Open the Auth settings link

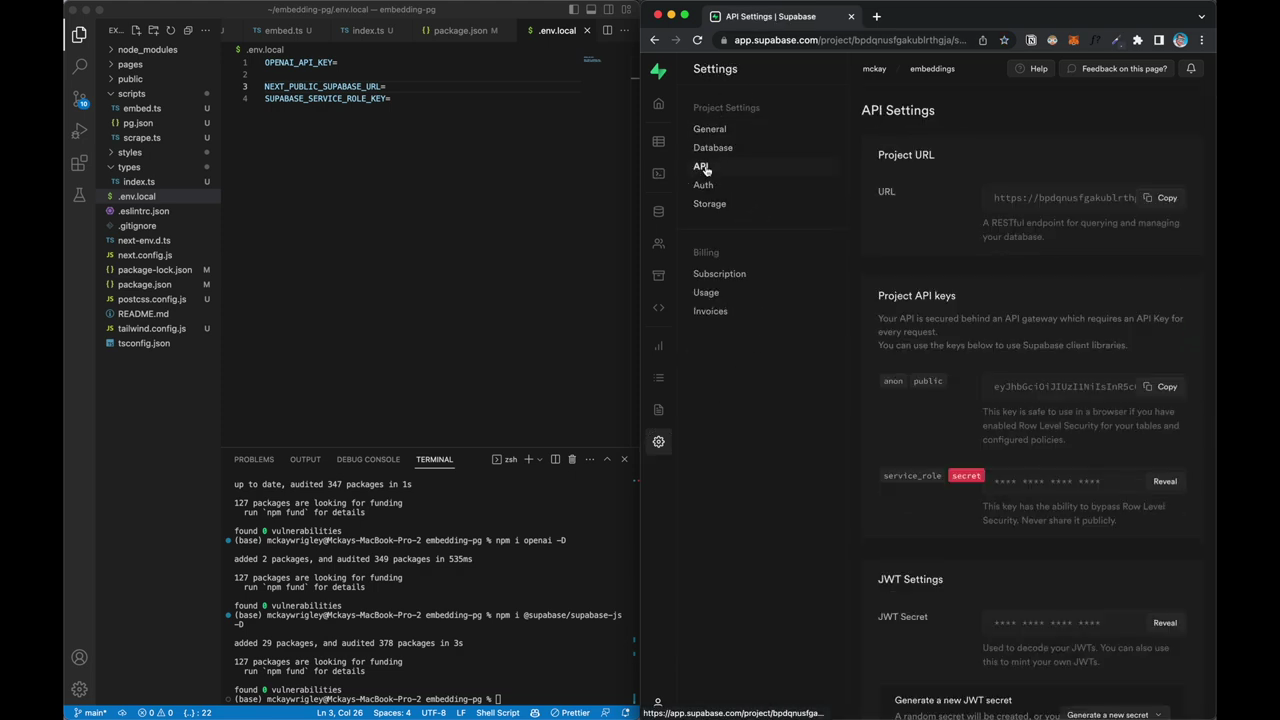click(x=703, y=185)
